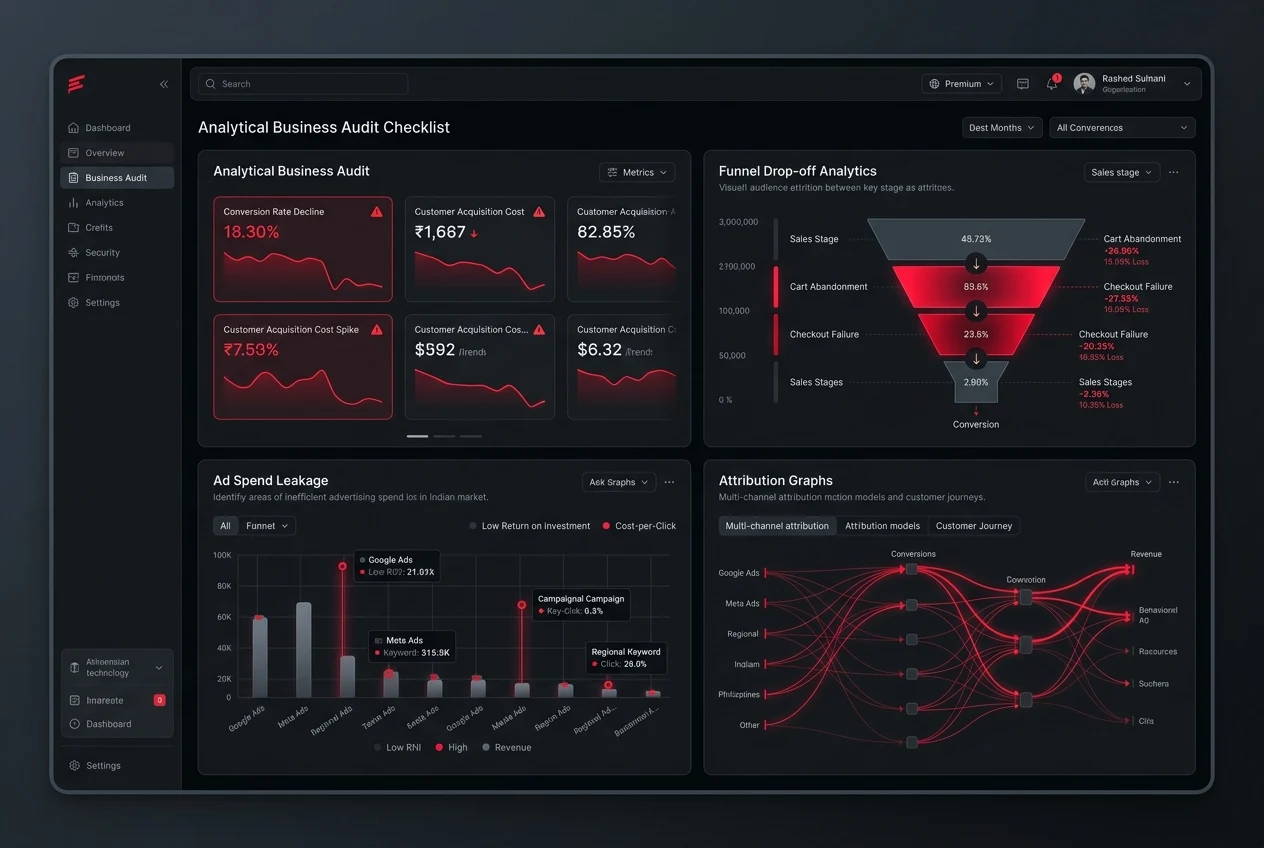Open the Dest Months dropdown
Viewport: 1264px width, 848px height.
pos(1002,128)
